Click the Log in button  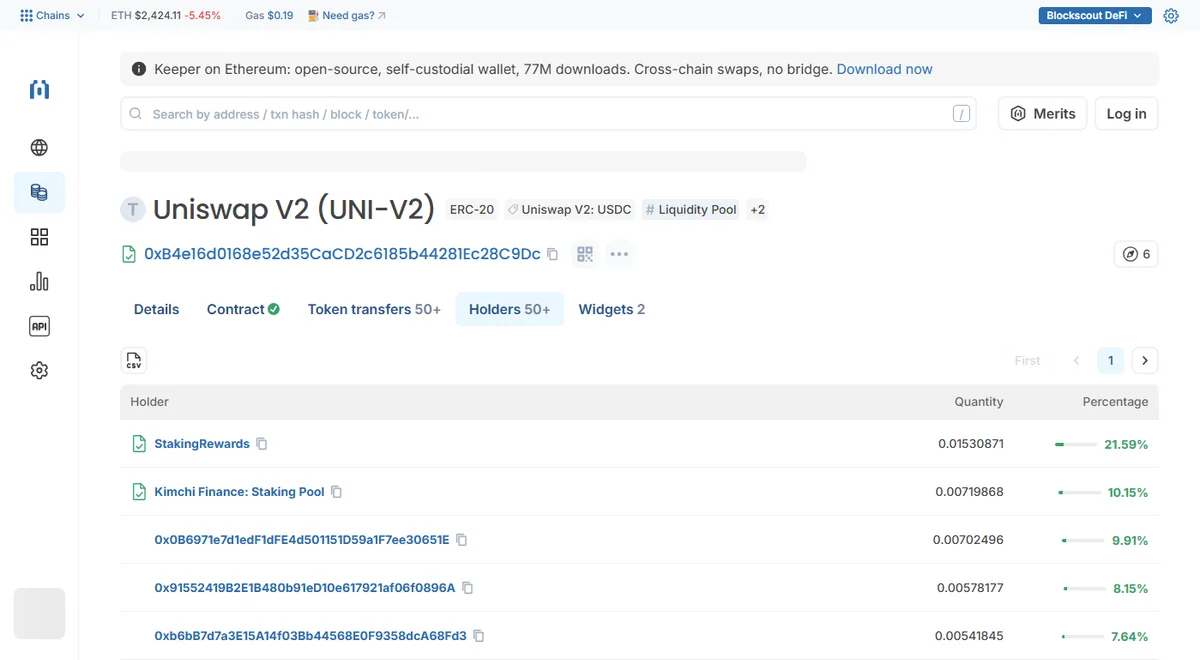[x=1127, y=114]
